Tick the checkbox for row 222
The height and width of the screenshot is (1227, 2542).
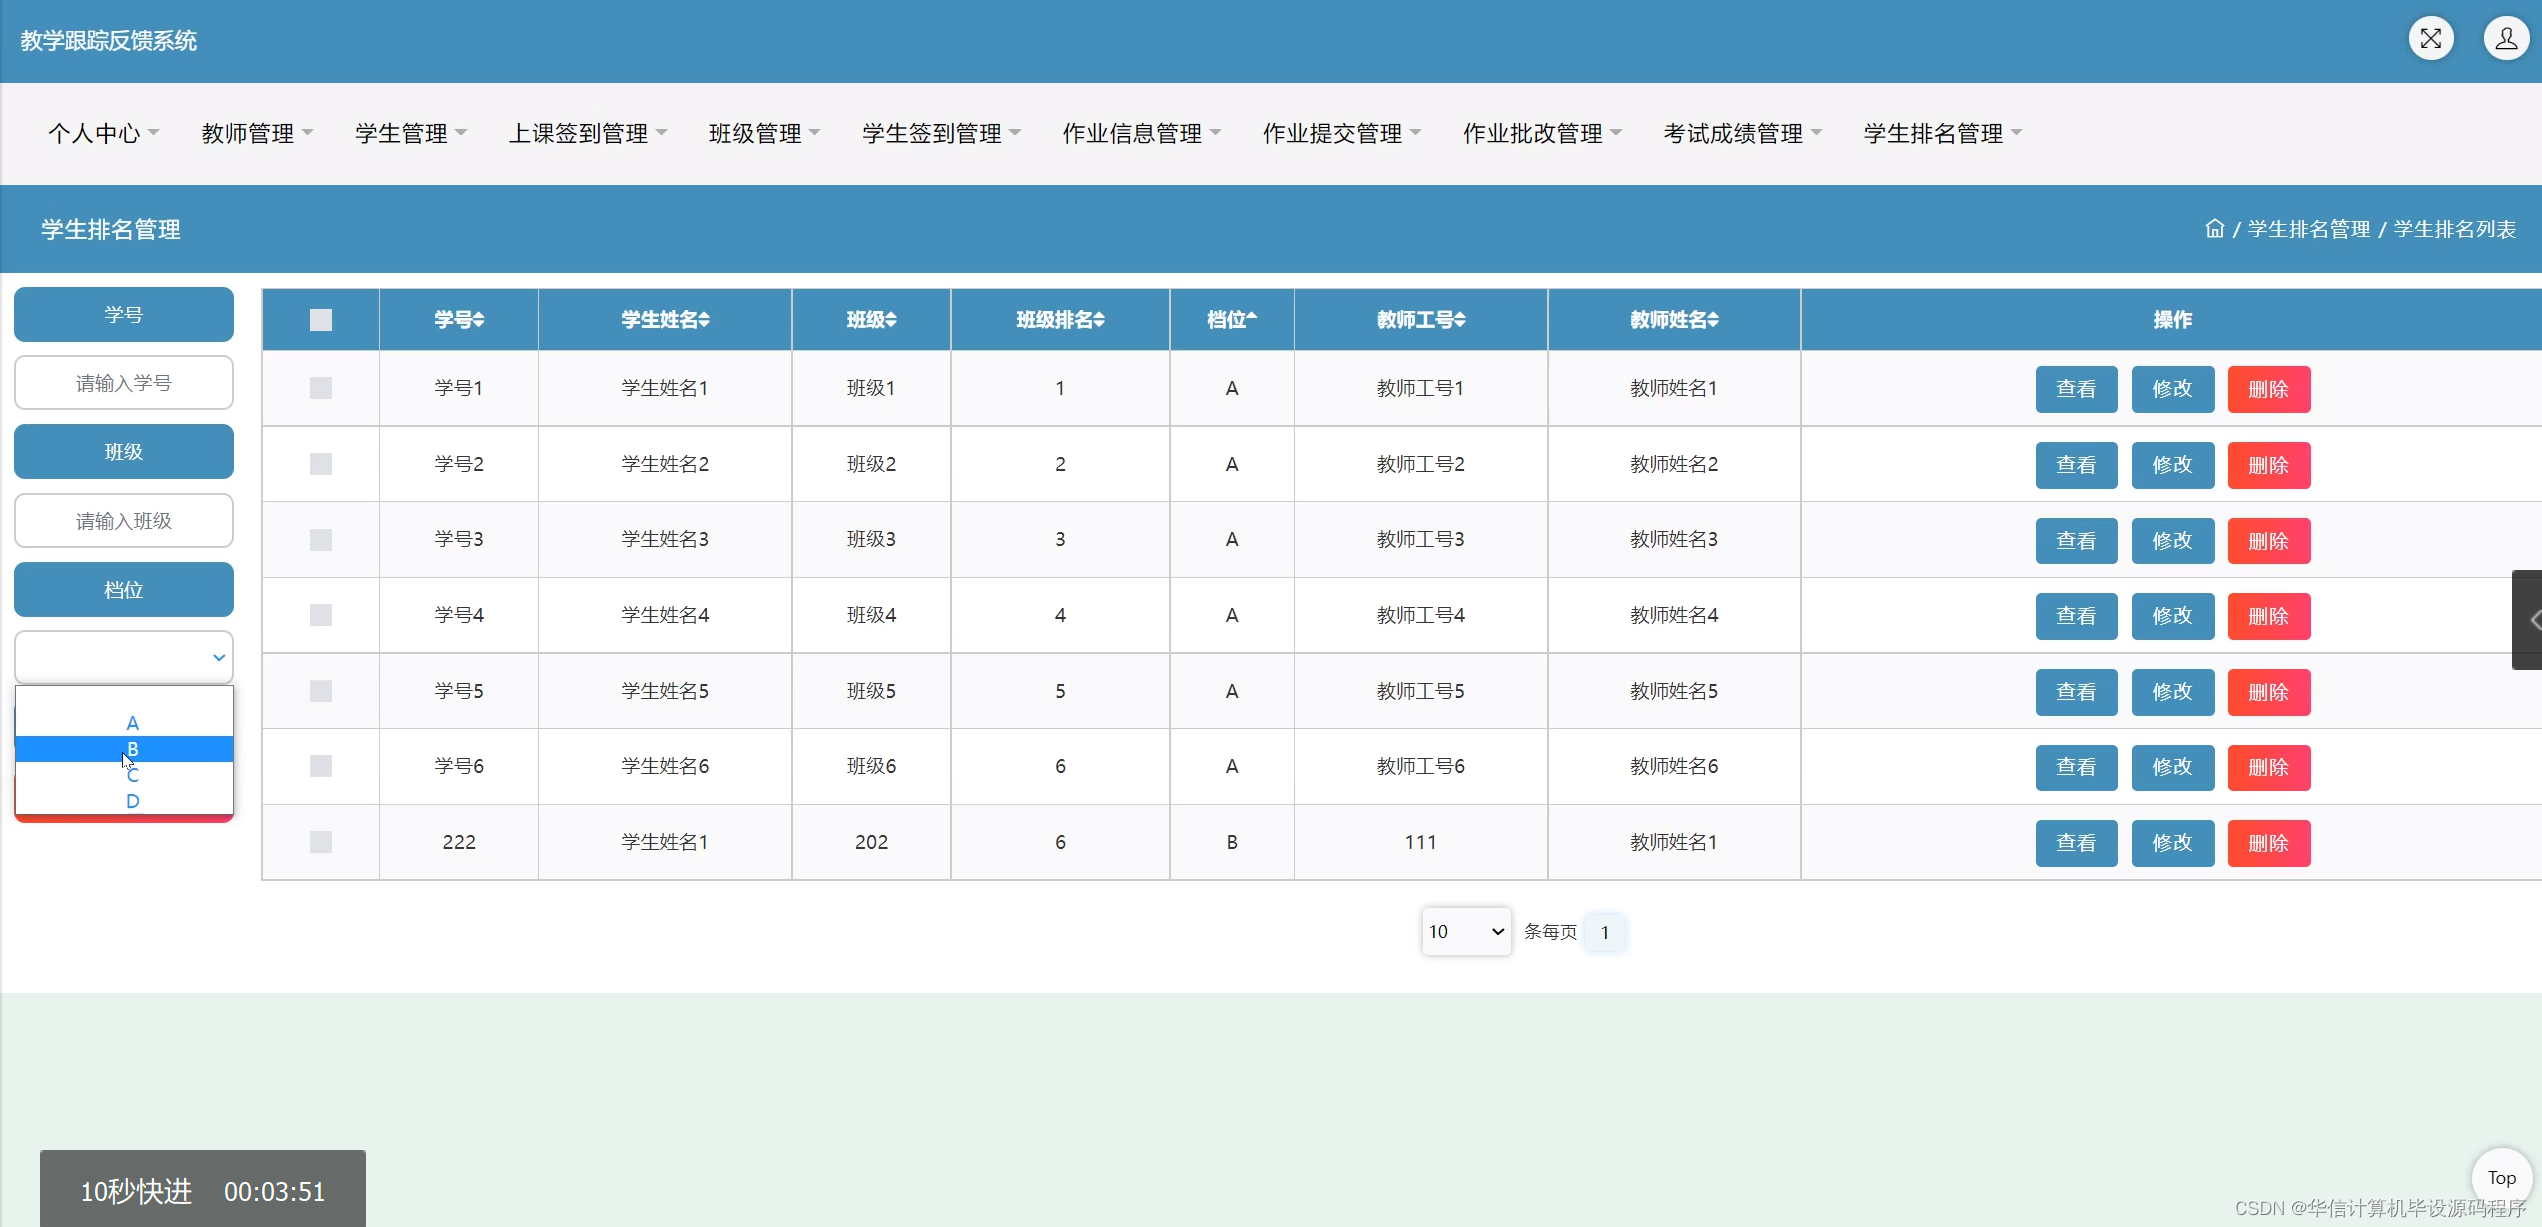point(321,842)
